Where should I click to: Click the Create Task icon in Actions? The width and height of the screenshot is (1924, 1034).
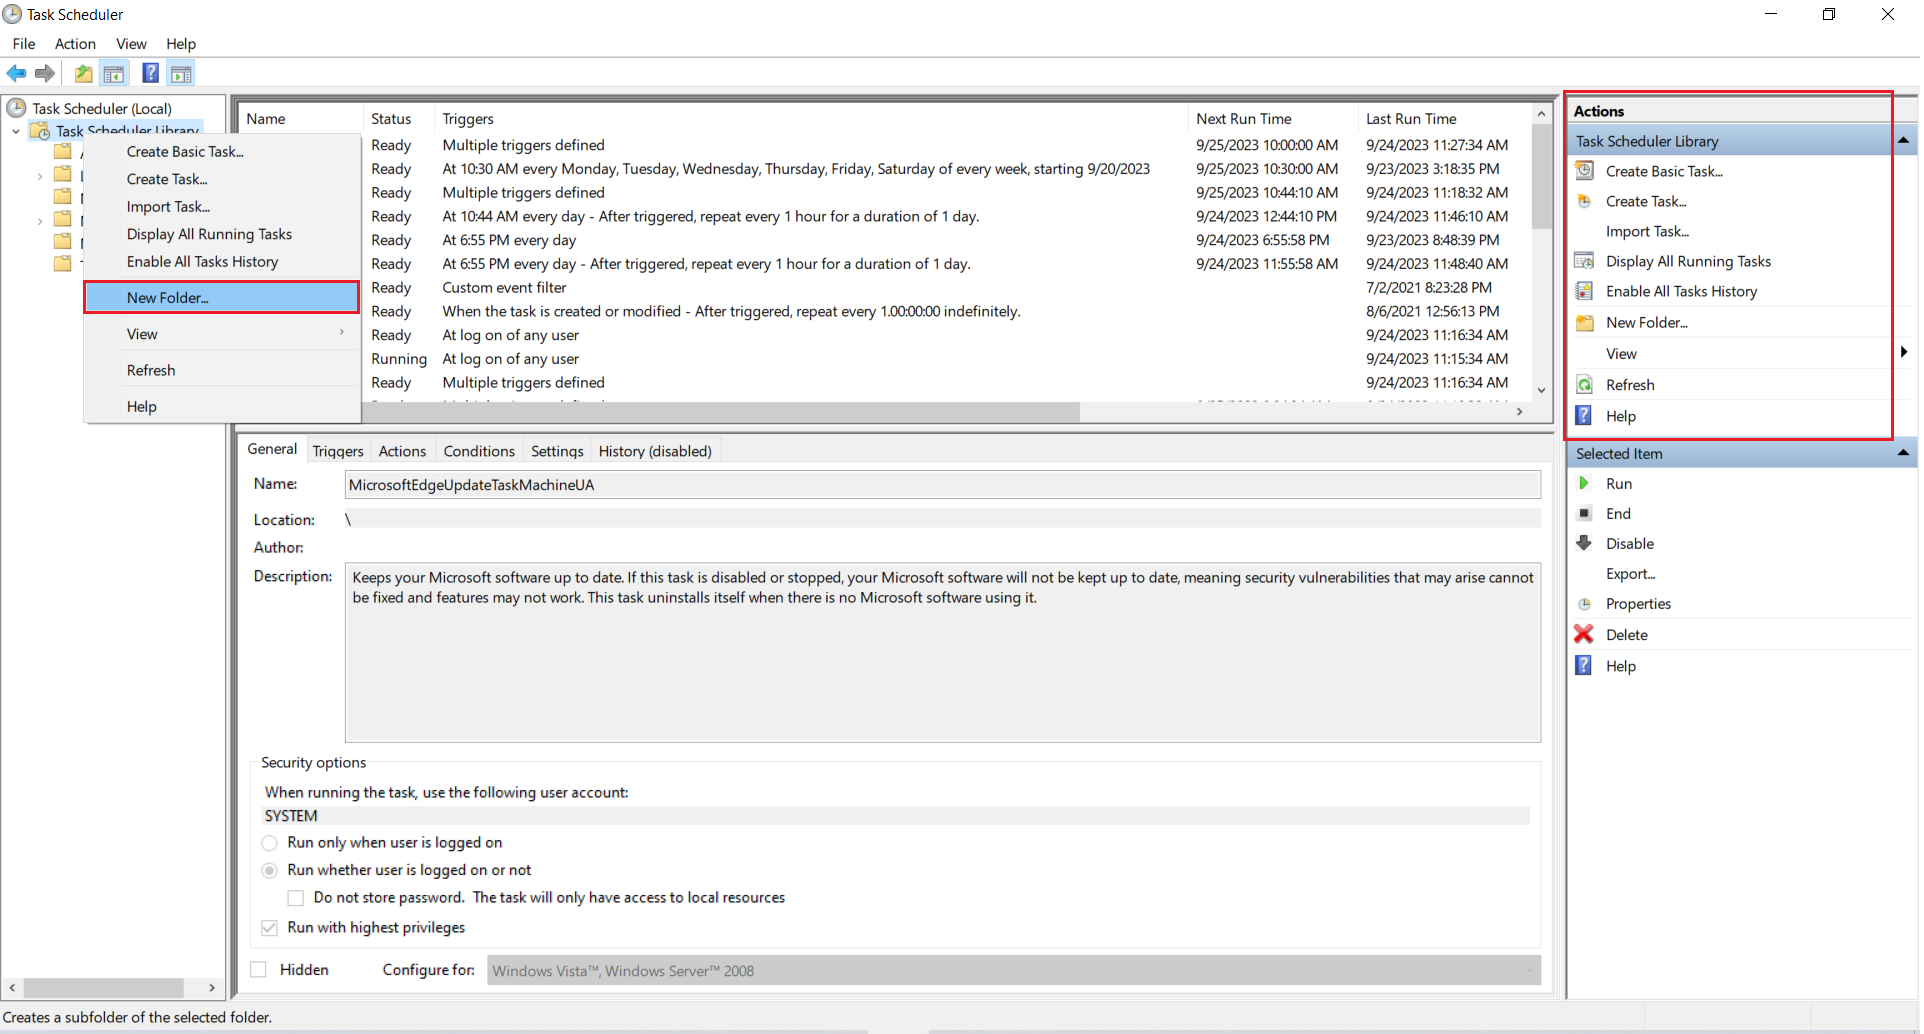pos(1585,201)
